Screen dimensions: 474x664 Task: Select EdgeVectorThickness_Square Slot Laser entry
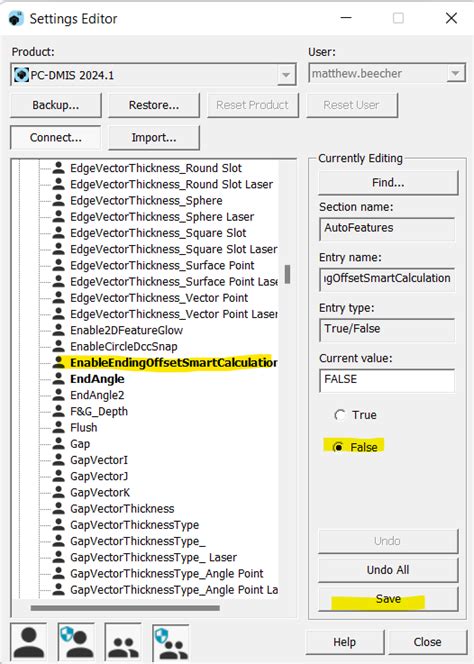[x=174, y=249]
